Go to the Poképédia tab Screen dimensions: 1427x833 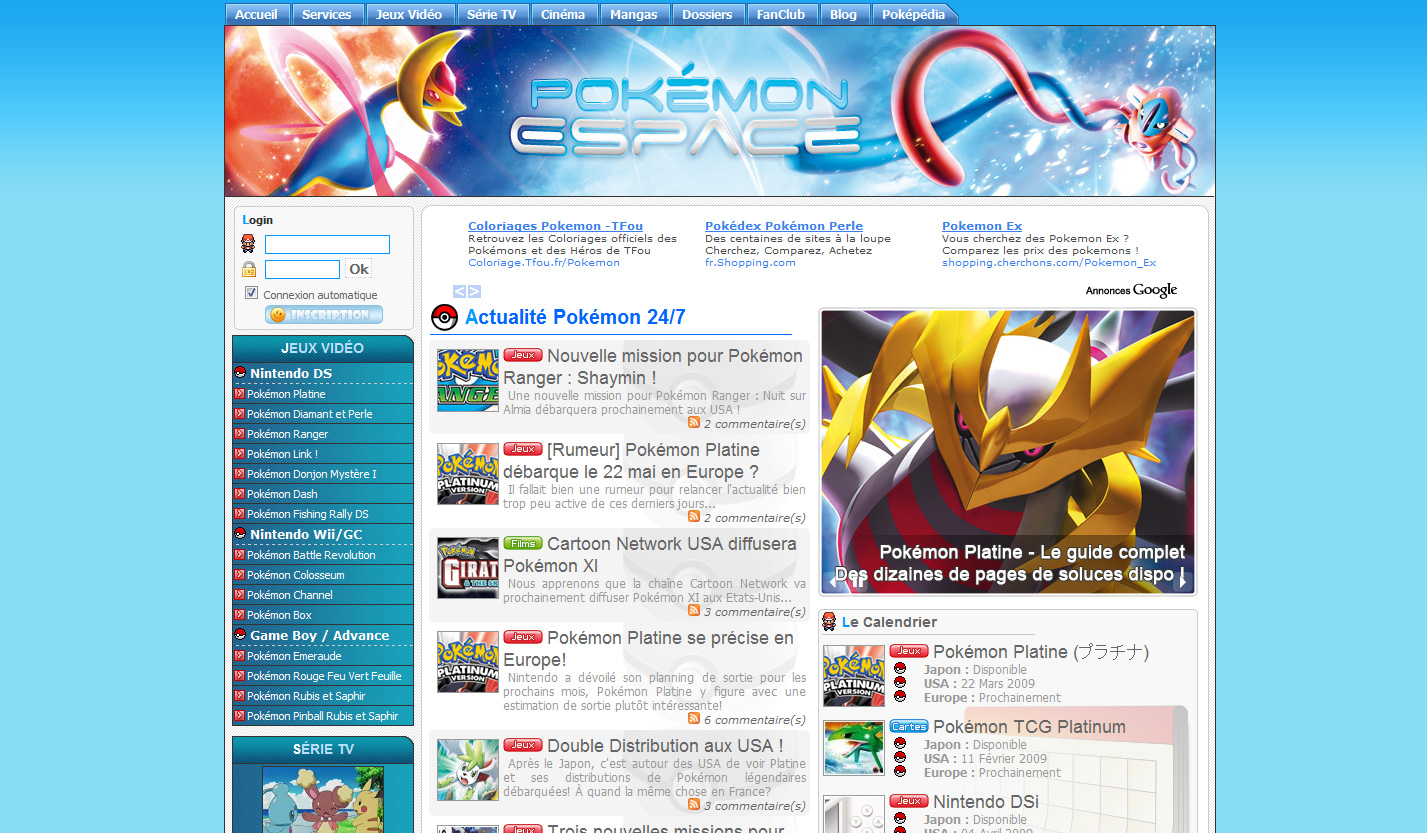(914, 14)
